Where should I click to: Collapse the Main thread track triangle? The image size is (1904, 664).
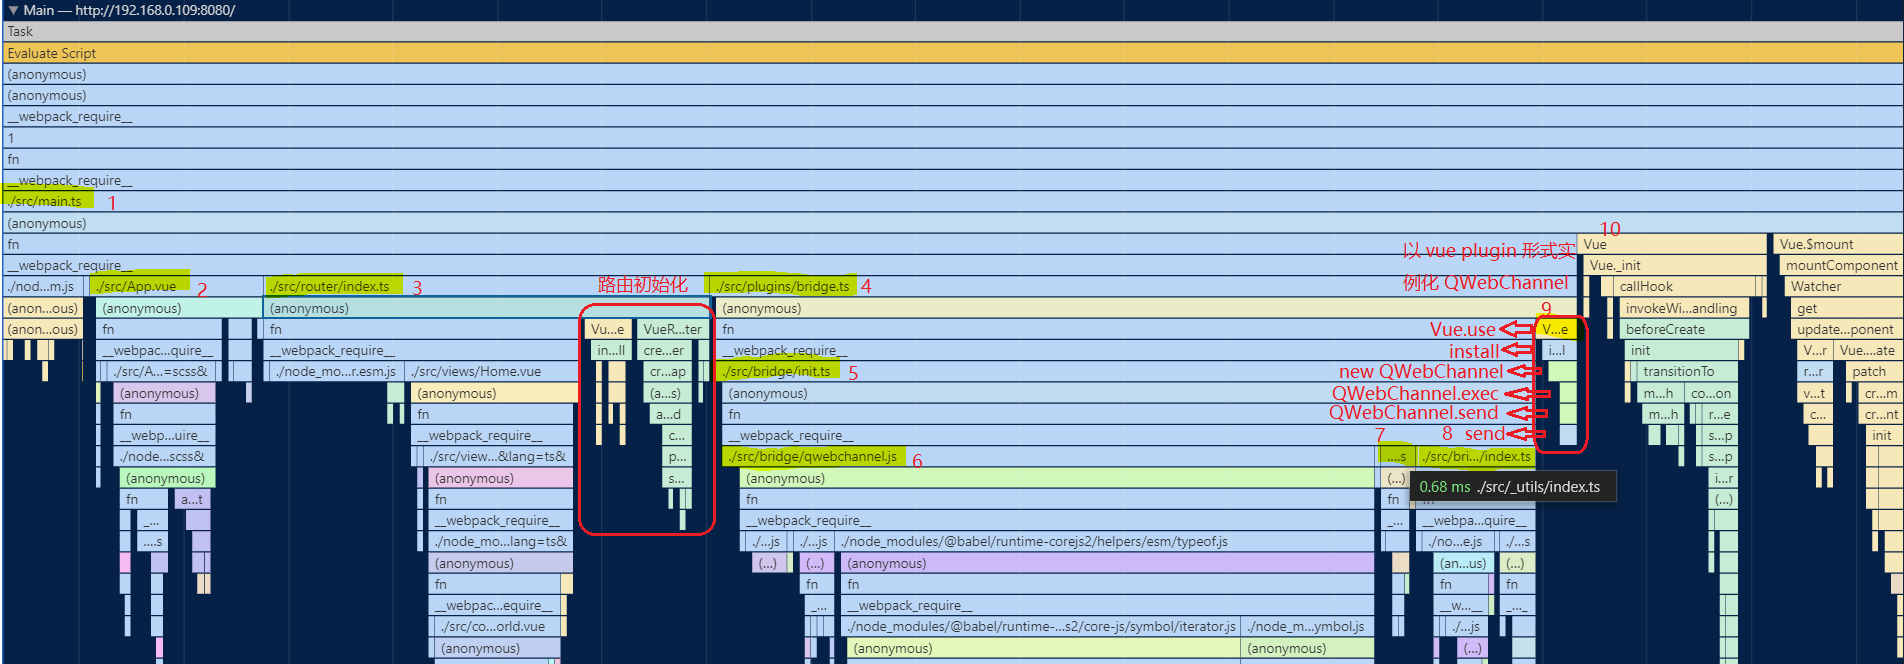[13, 10]
